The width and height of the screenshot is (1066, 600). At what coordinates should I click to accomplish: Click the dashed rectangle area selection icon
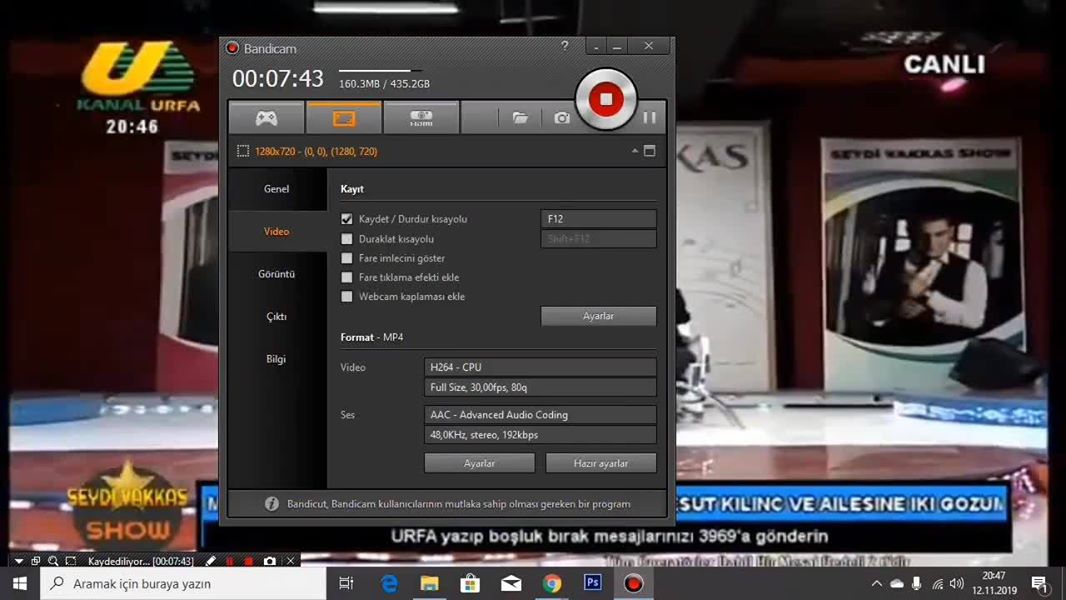pyautogui.click(x=243, y=151)
